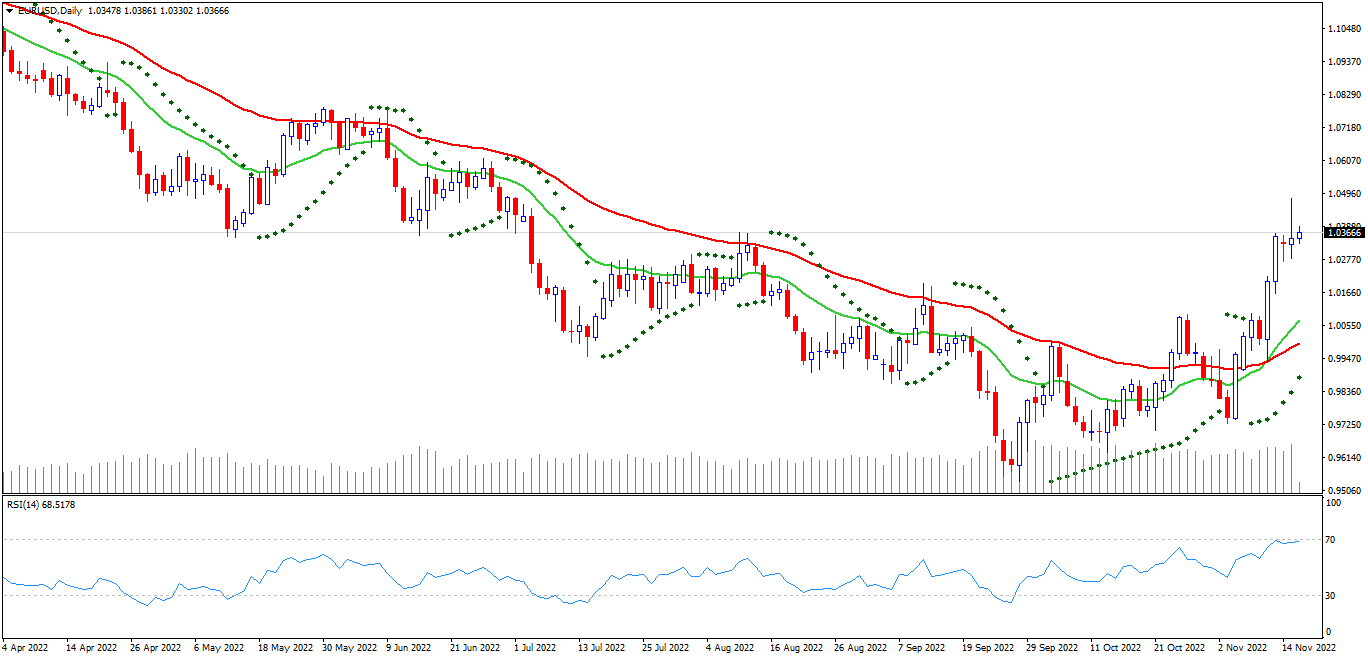Click the 0.96140 price axis label
The width and height of the screenshot is (1368, 659).
click(x=1344, y=457)
